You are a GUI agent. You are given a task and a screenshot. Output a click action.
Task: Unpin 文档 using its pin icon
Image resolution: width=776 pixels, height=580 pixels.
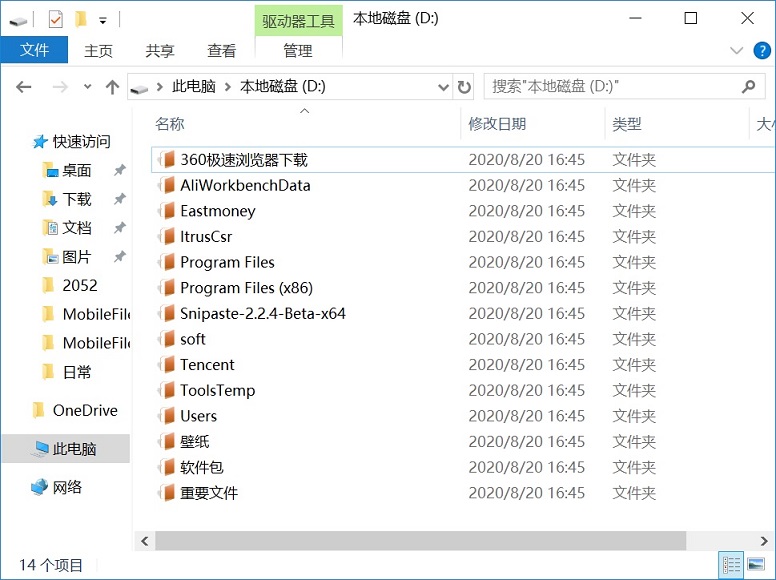[119, 228]
